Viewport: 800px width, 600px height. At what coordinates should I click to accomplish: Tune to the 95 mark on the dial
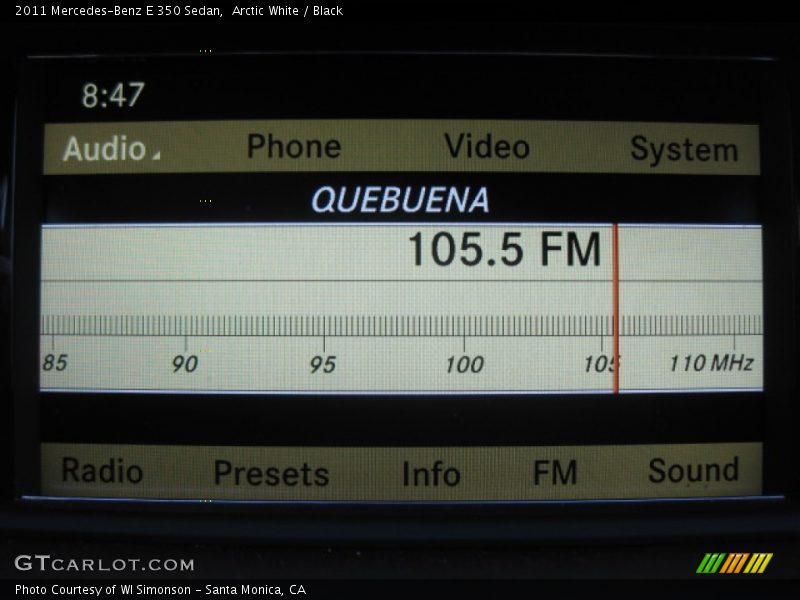coord(323,365)
